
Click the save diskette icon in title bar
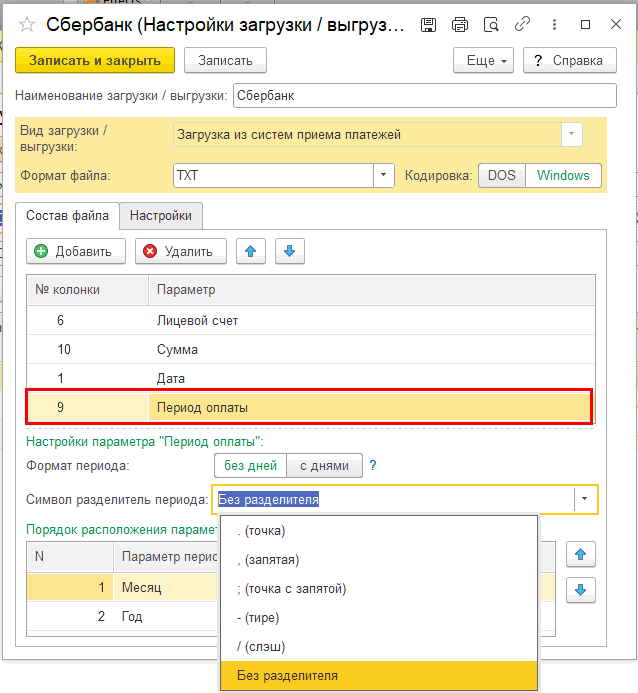pos(428,25)
